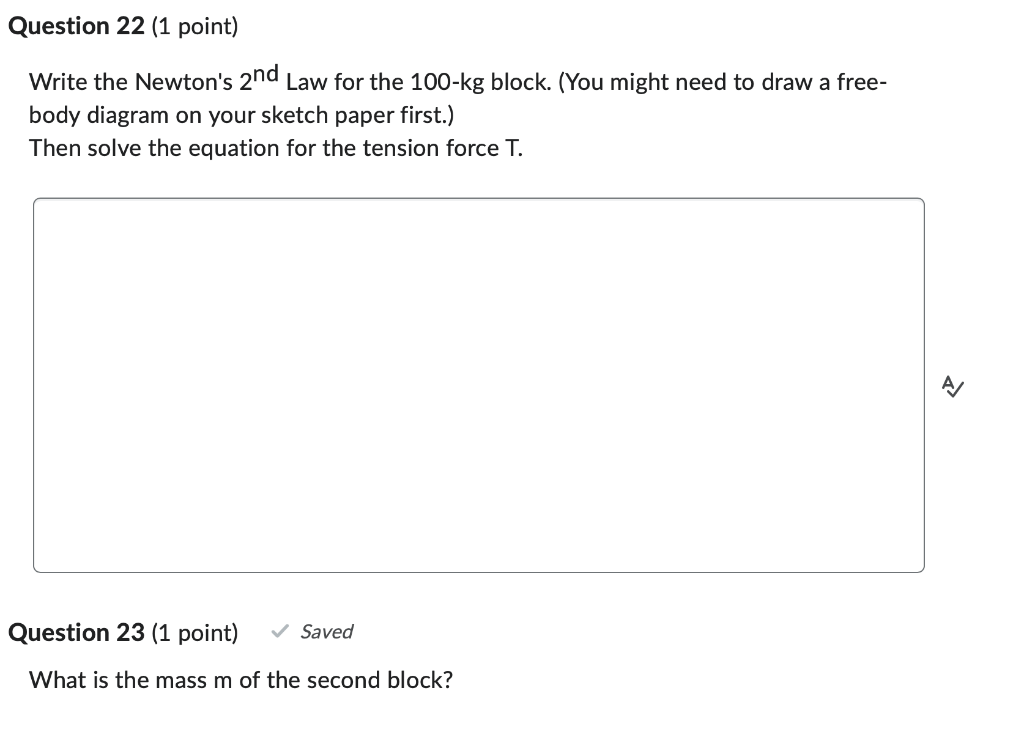Viewport: 1024px width, 729px height.
Task: Click the question text under Question 23
Action: click(x=241, y=680)
